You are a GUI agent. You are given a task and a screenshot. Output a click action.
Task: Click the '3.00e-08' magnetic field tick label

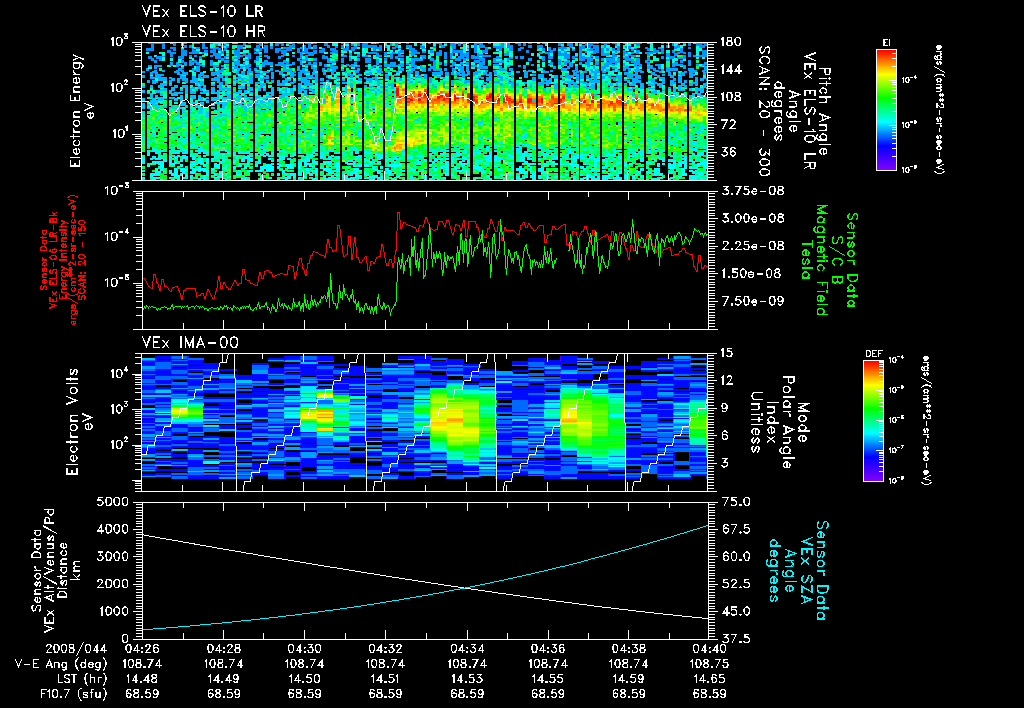752,219
